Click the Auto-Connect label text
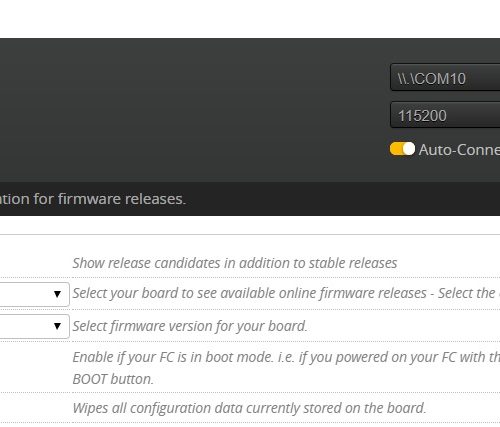The height and width of the screenshot is (427, 500). [x=459, y=150]
